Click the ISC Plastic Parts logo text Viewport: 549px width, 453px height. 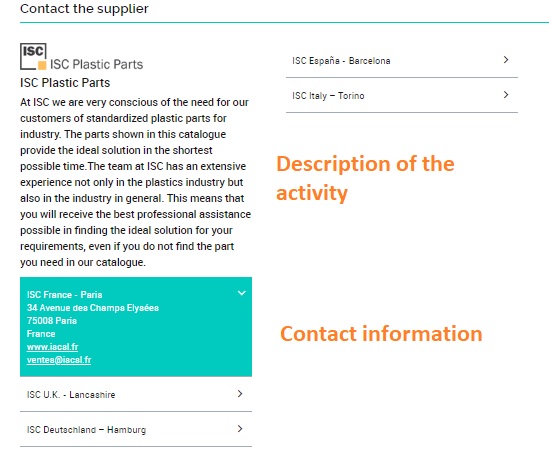[x=97, y=64]
